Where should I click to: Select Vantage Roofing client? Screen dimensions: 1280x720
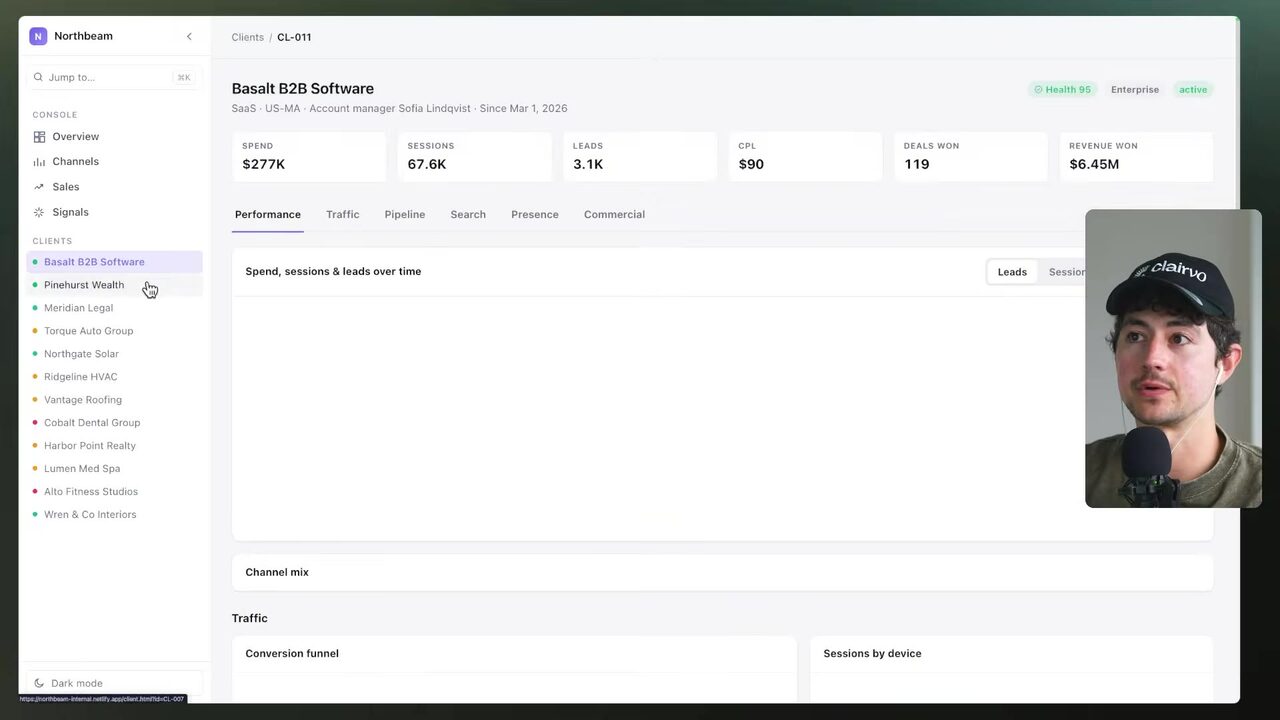pos(114,400)
